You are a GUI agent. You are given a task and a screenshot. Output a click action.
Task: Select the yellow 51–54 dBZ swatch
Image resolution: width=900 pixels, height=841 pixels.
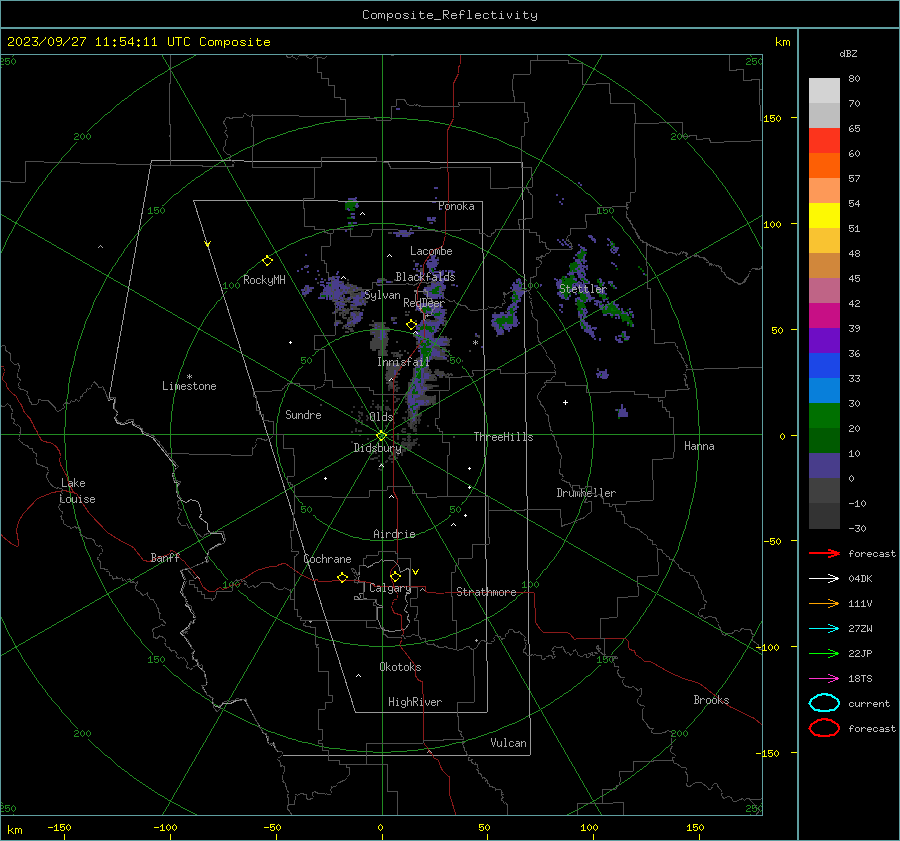tap(824, 216)
